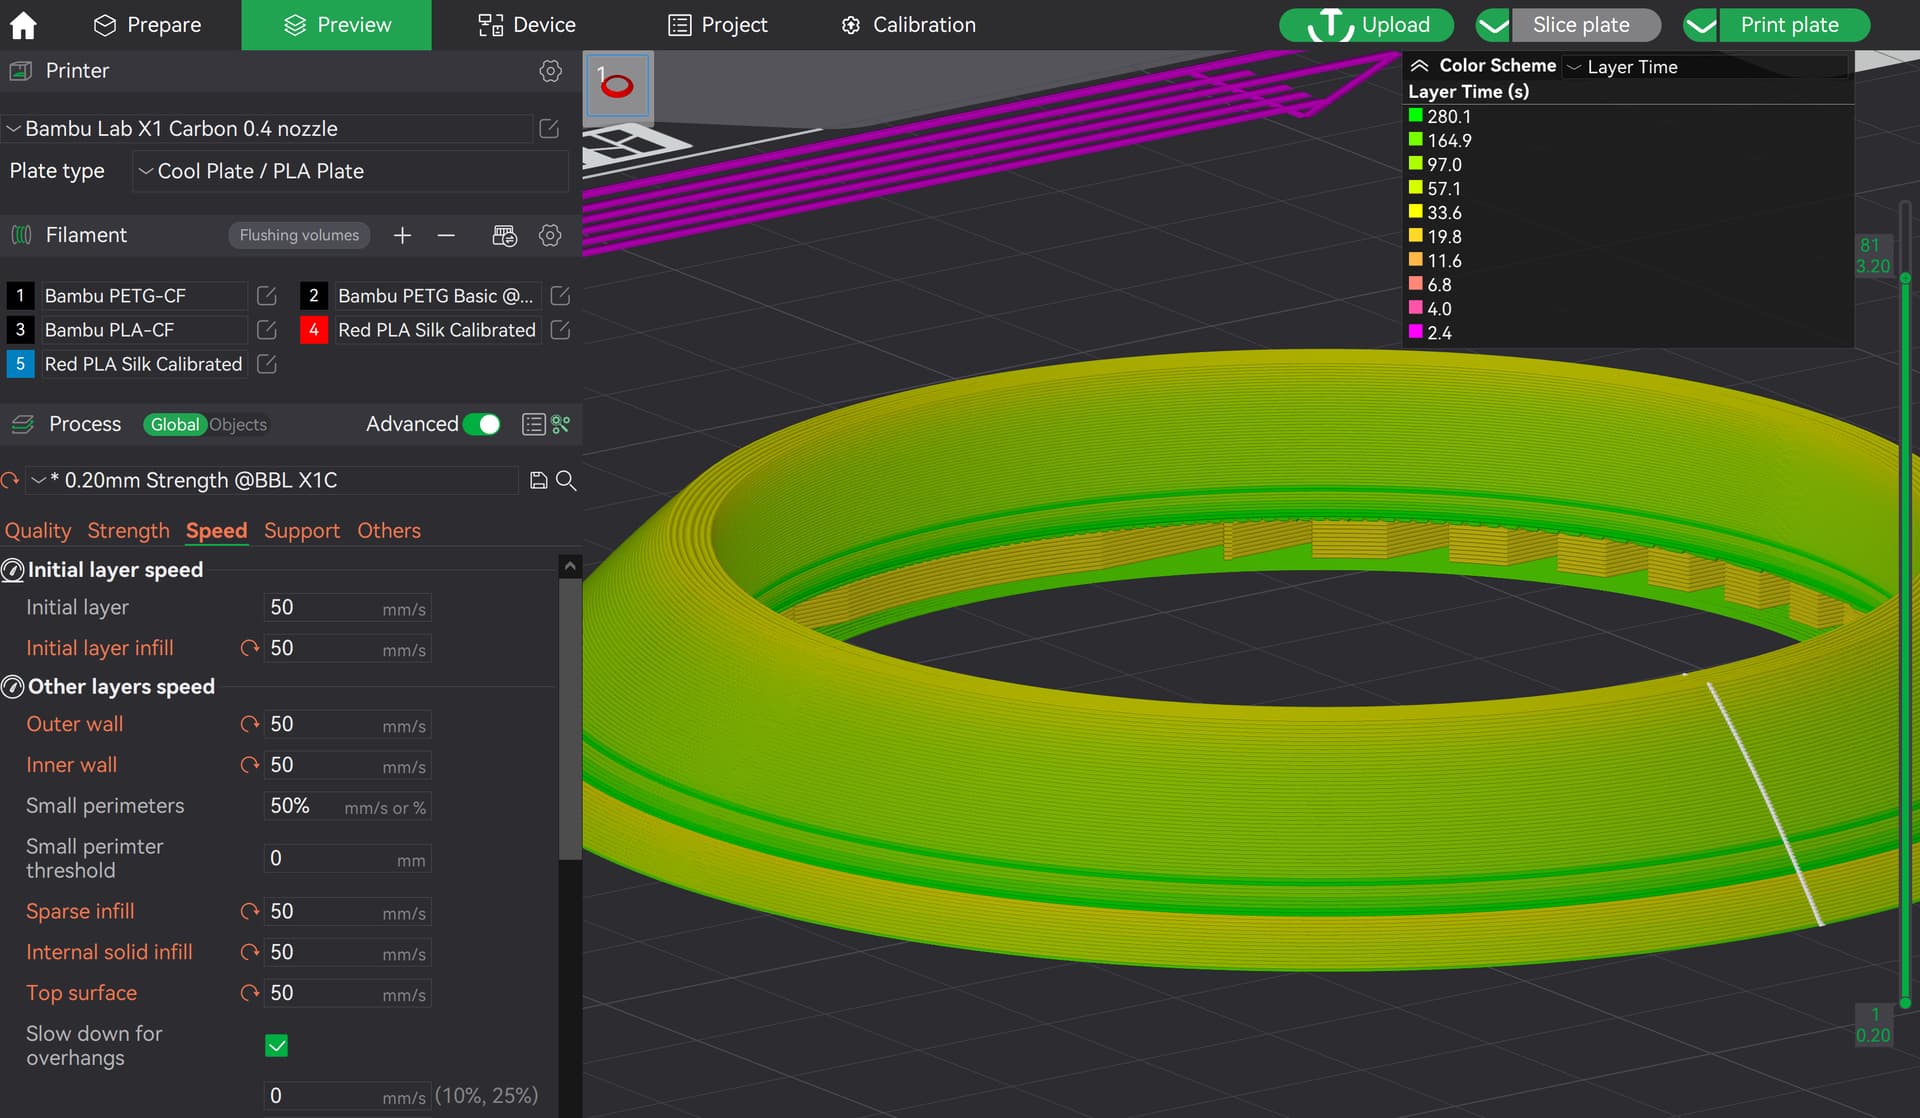Open the Others settings tab
Image resolution: width=1920 pixels, height=1118 pixels.
pos(389,531)
